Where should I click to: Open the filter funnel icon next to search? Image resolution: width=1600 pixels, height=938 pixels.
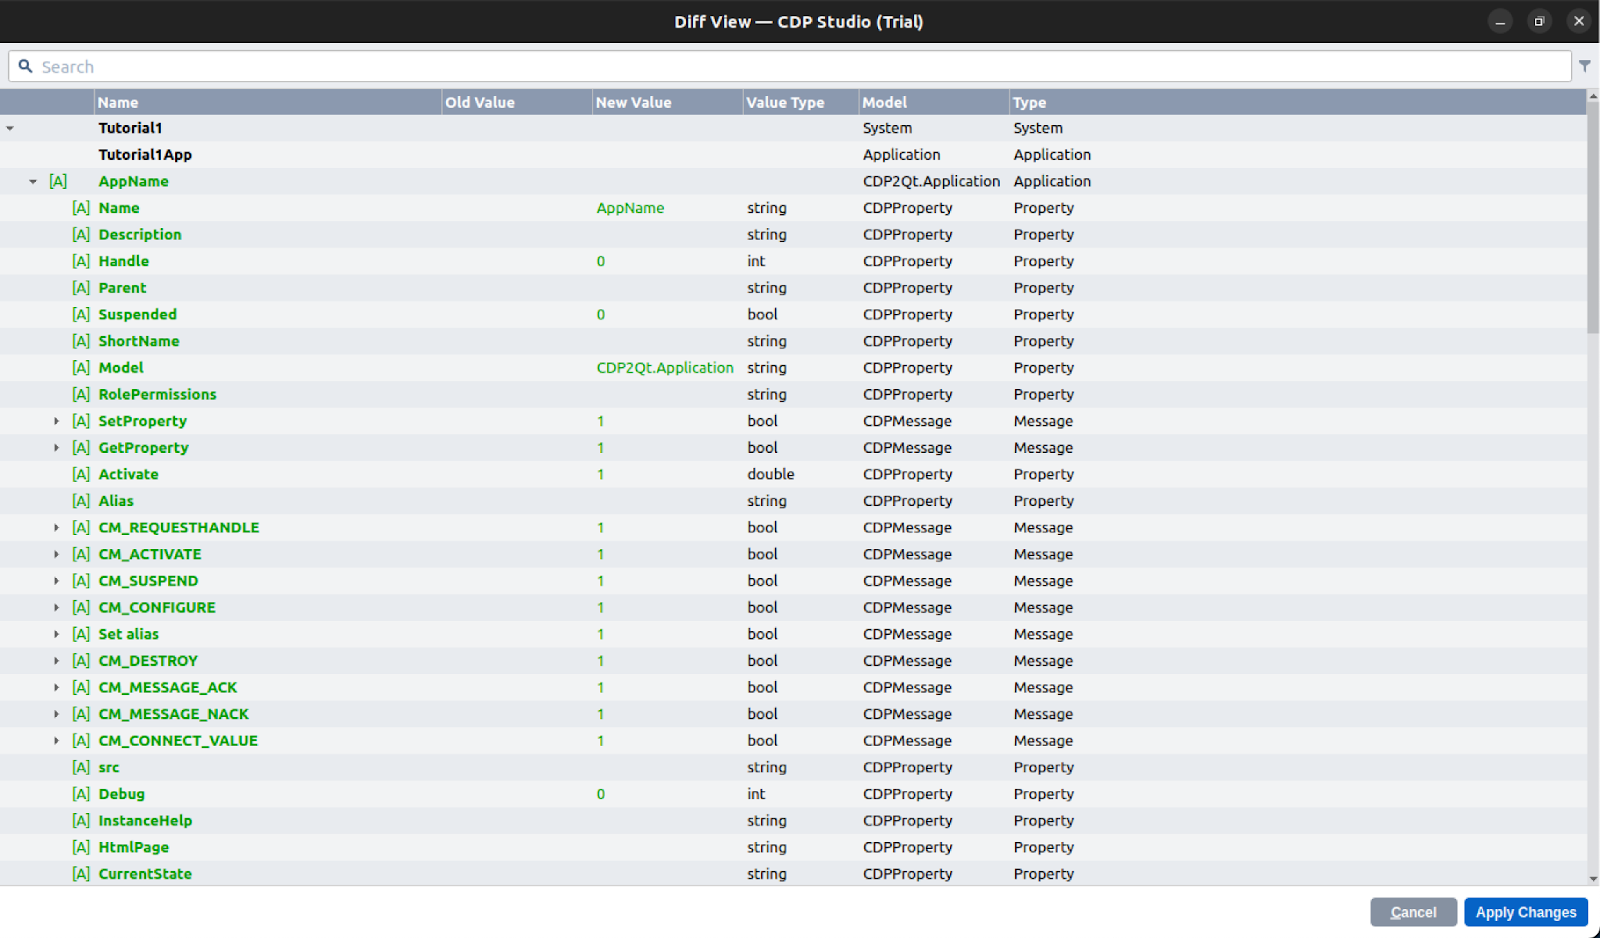click(1585, 66)
